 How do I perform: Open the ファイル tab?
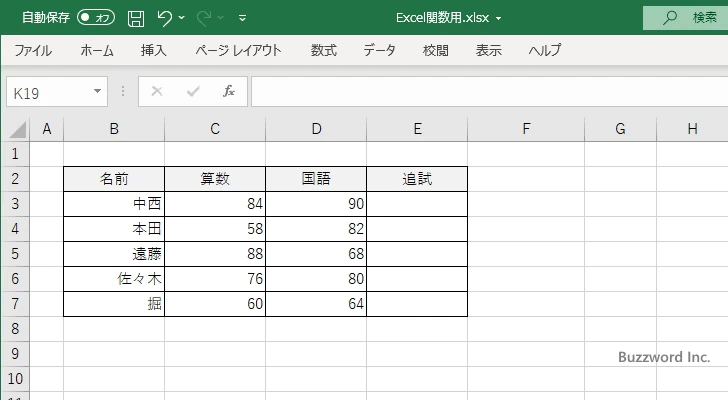33,51
